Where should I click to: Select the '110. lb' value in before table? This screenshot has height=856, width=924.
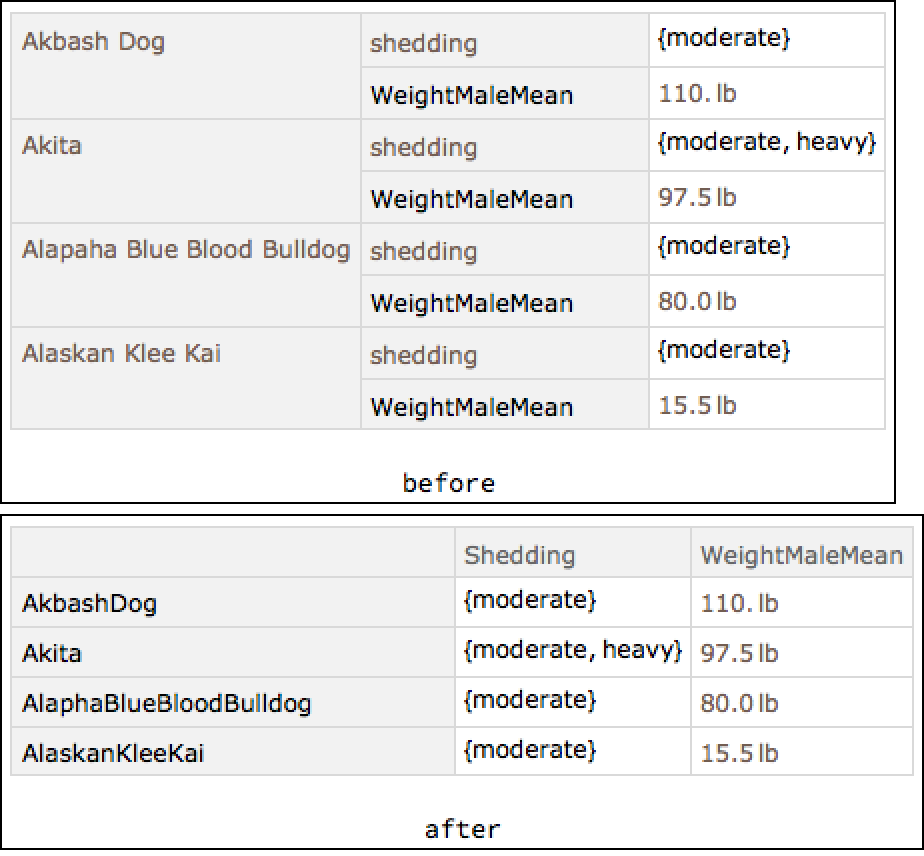pos(698,95)
